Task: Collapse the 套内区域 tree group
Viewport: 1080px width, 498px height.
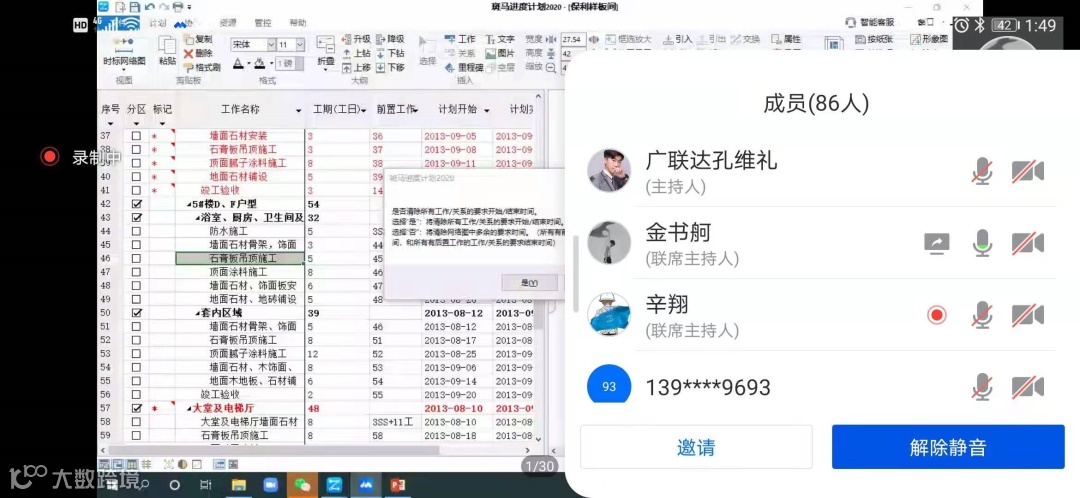Action: [198, 313]
